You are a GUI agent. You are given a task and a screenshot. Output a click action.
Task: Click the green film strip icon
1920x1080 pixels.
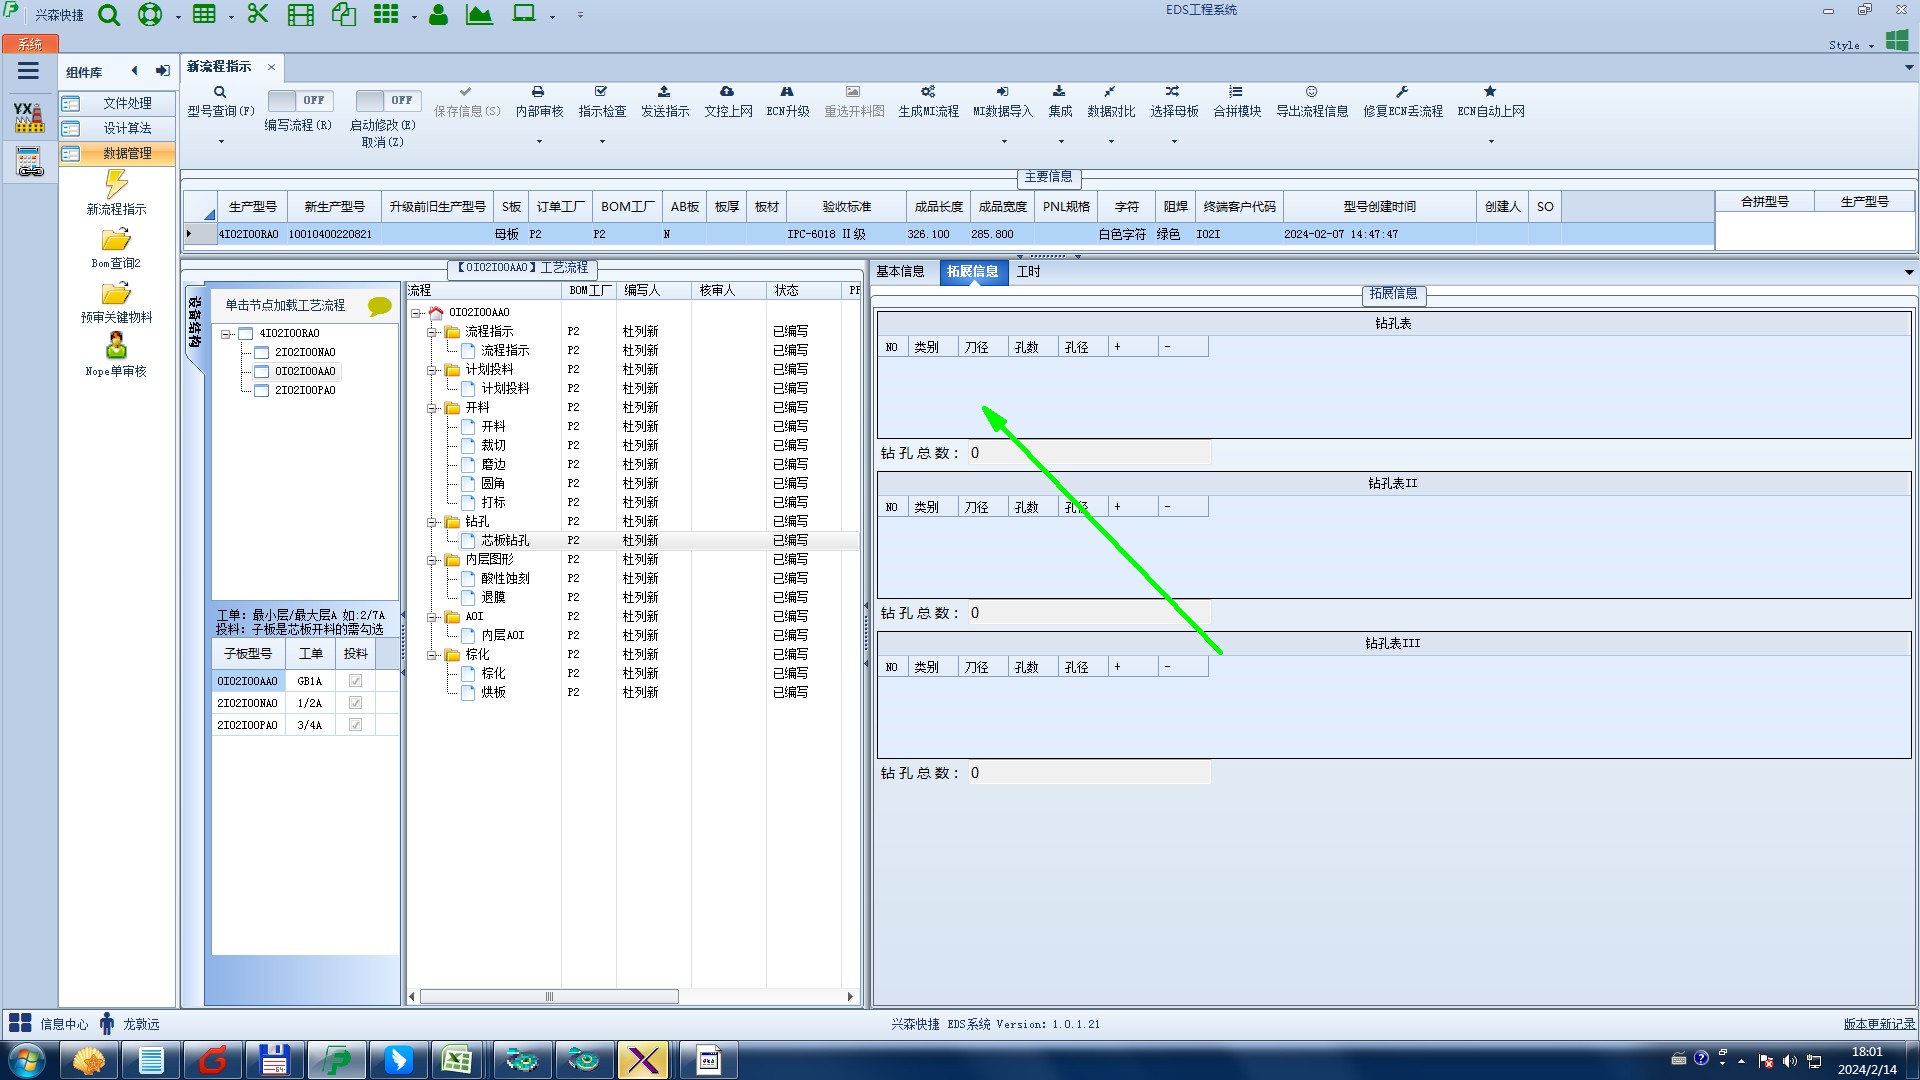click(301, 15)
